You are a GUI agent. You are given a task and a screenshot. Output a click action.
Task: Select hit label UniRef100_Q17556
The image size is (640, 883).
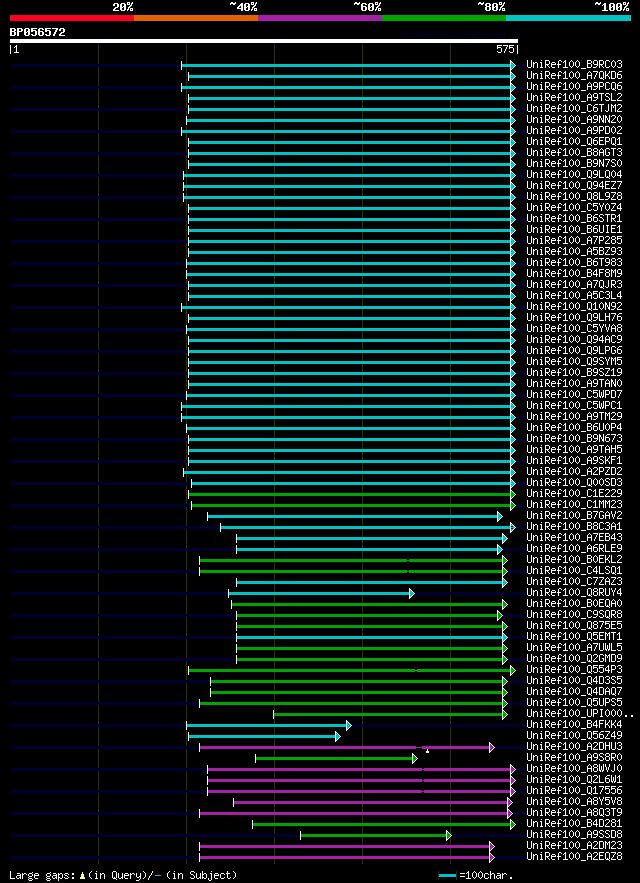point(574,791)
